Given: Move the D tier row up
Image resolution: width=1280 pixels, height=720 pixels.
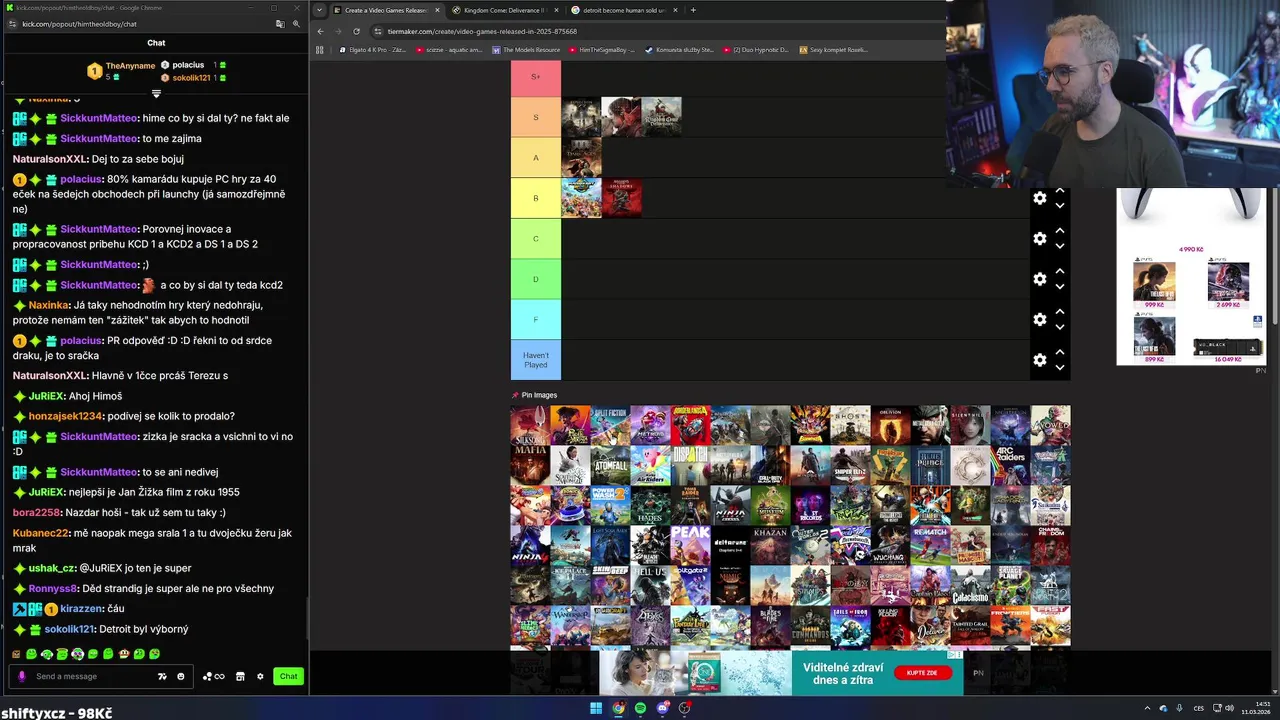Looking at the screenshot, I should coord(1060,272).
